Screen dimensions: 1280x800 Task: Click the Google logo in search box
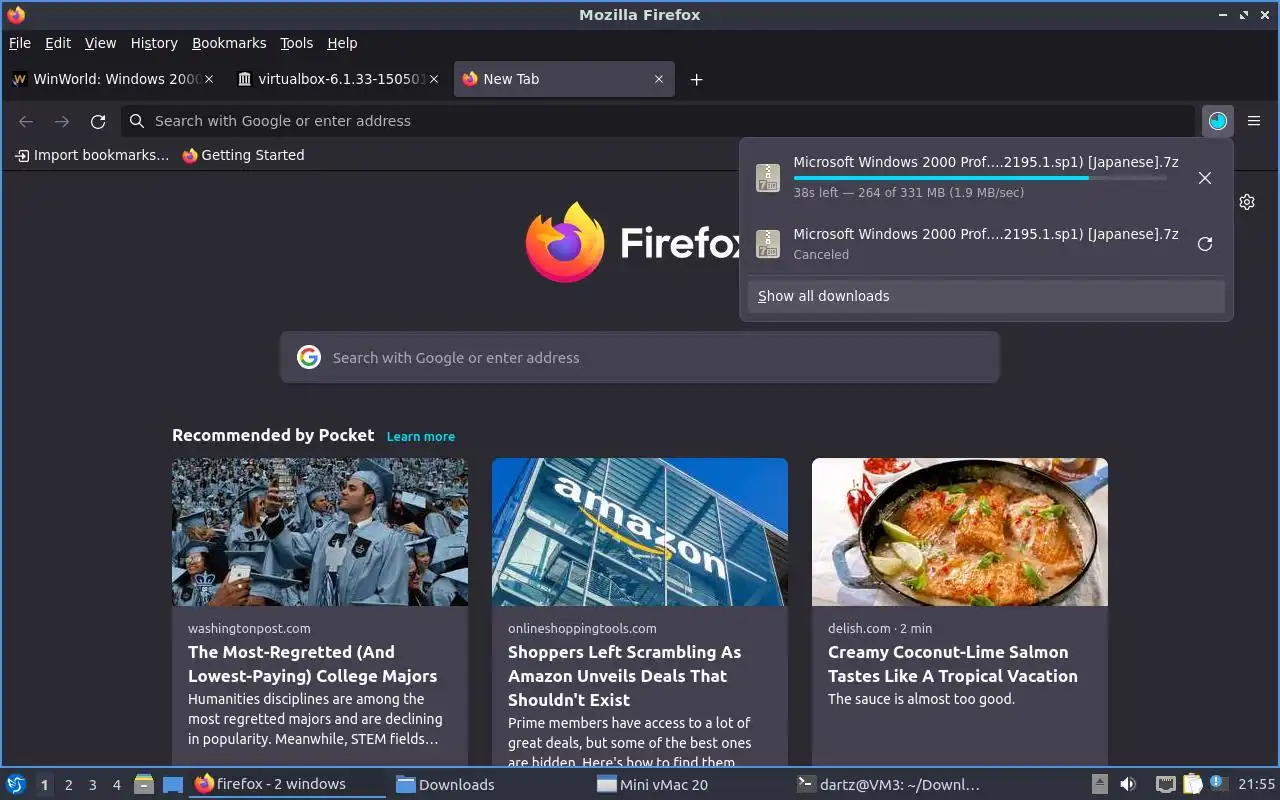click(x=309, y=357)
